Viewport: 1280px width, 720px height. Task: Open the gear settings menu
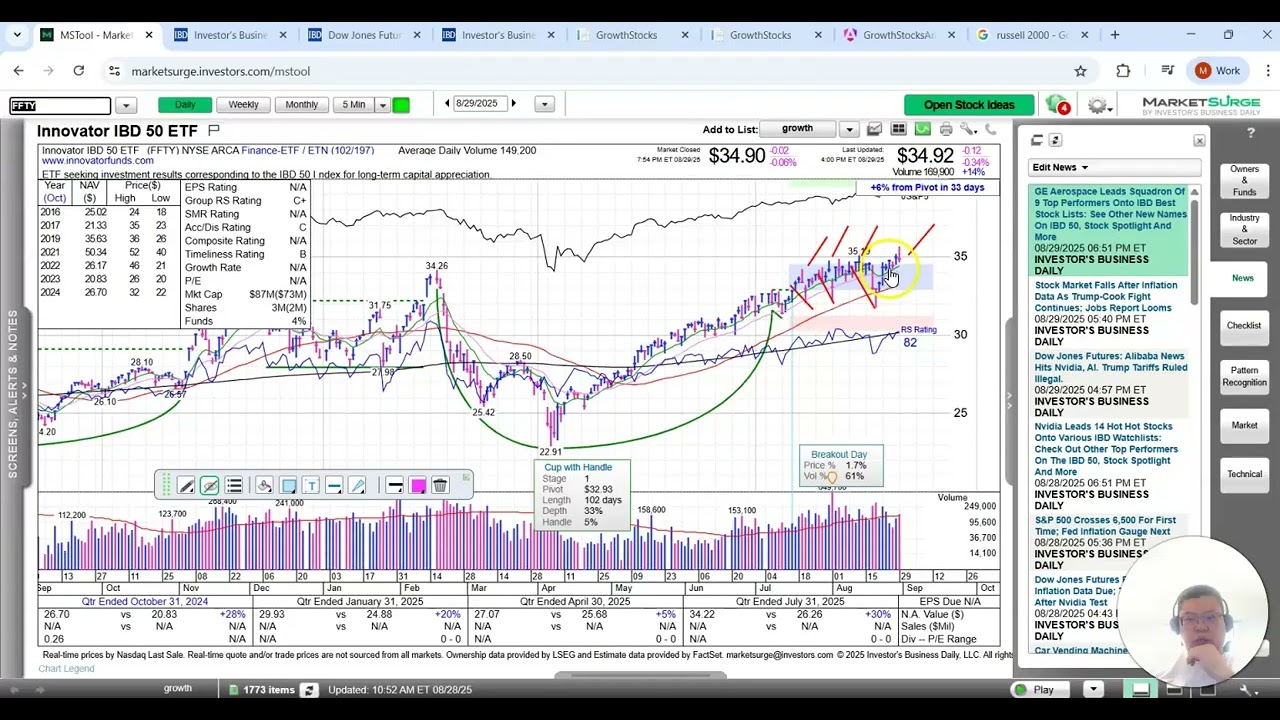1101,105
